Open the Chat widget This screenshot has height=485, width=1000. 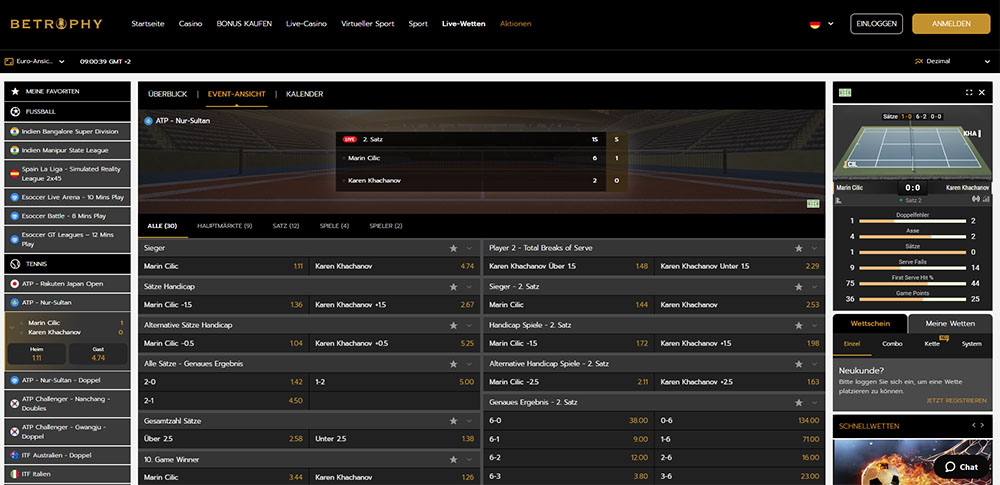tap(962, 466)
